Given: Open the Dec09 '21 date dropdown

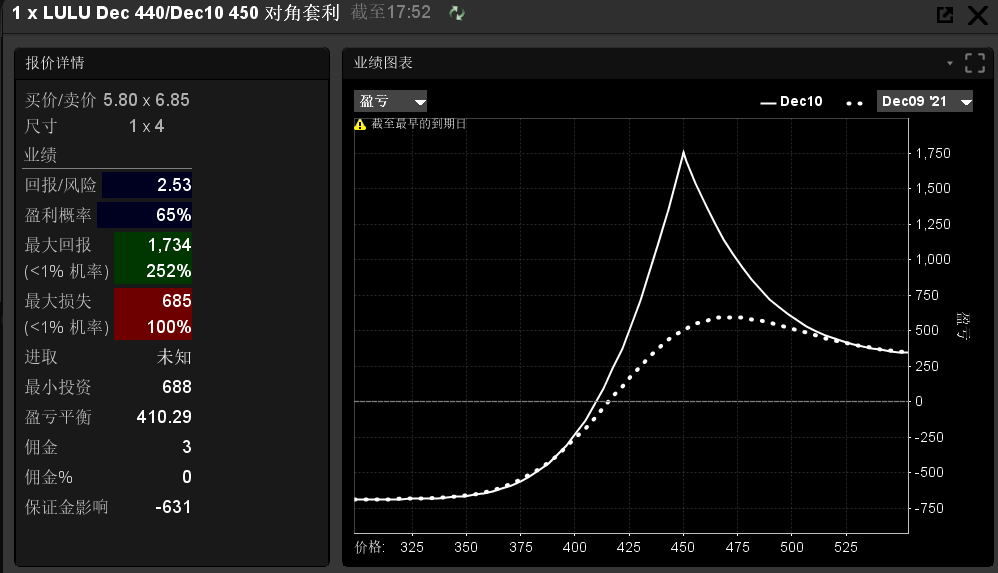Looking at the screenshot, I should click(x=925, y=101).
